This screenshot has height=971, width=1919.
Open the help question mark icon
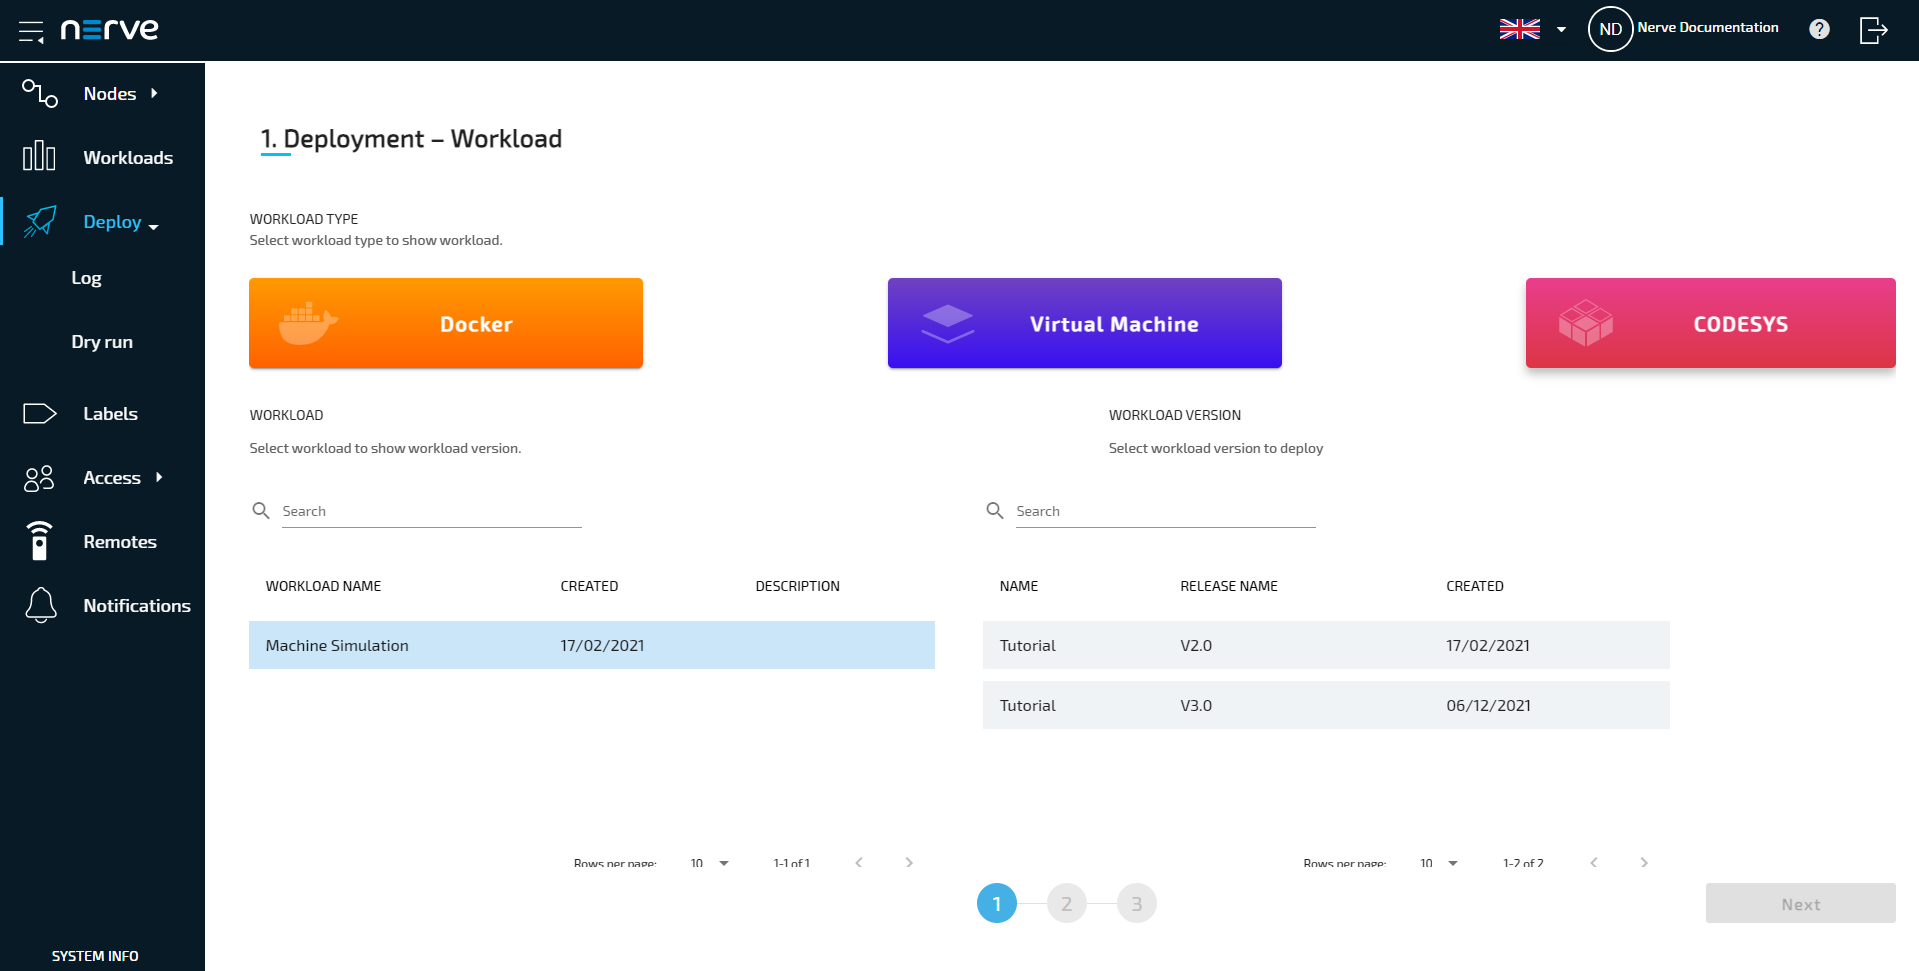[1819, 29]
